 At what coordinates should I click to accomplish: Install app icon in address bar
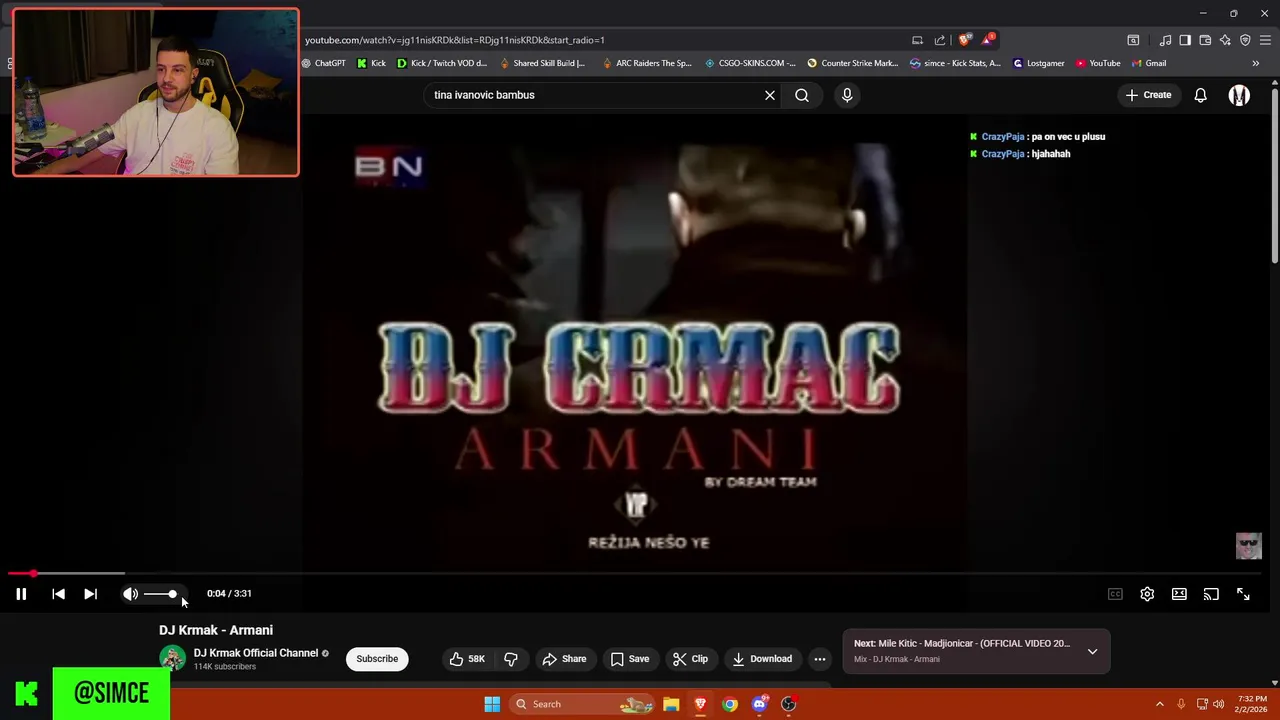(x=917, y=40)
